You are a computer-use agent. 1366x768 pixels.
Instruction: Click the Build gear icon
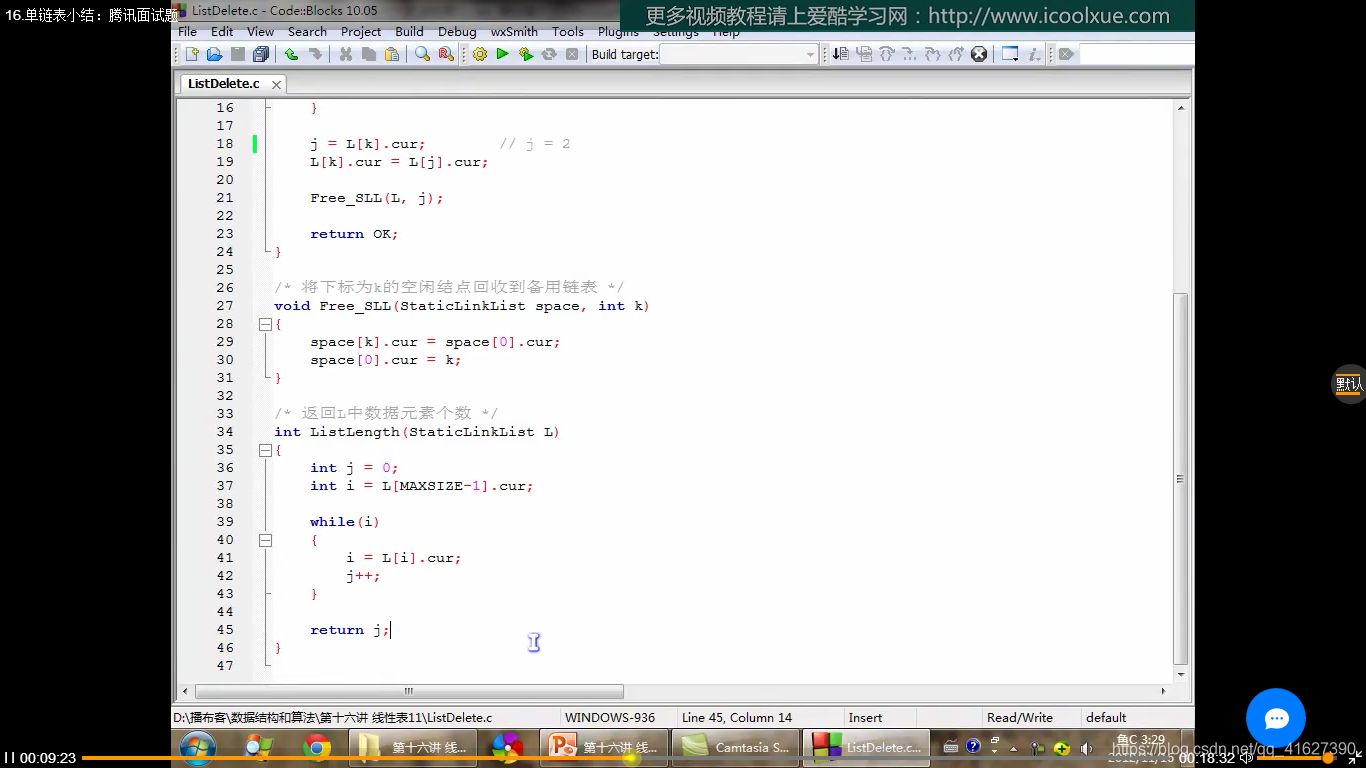click(479, 54)
